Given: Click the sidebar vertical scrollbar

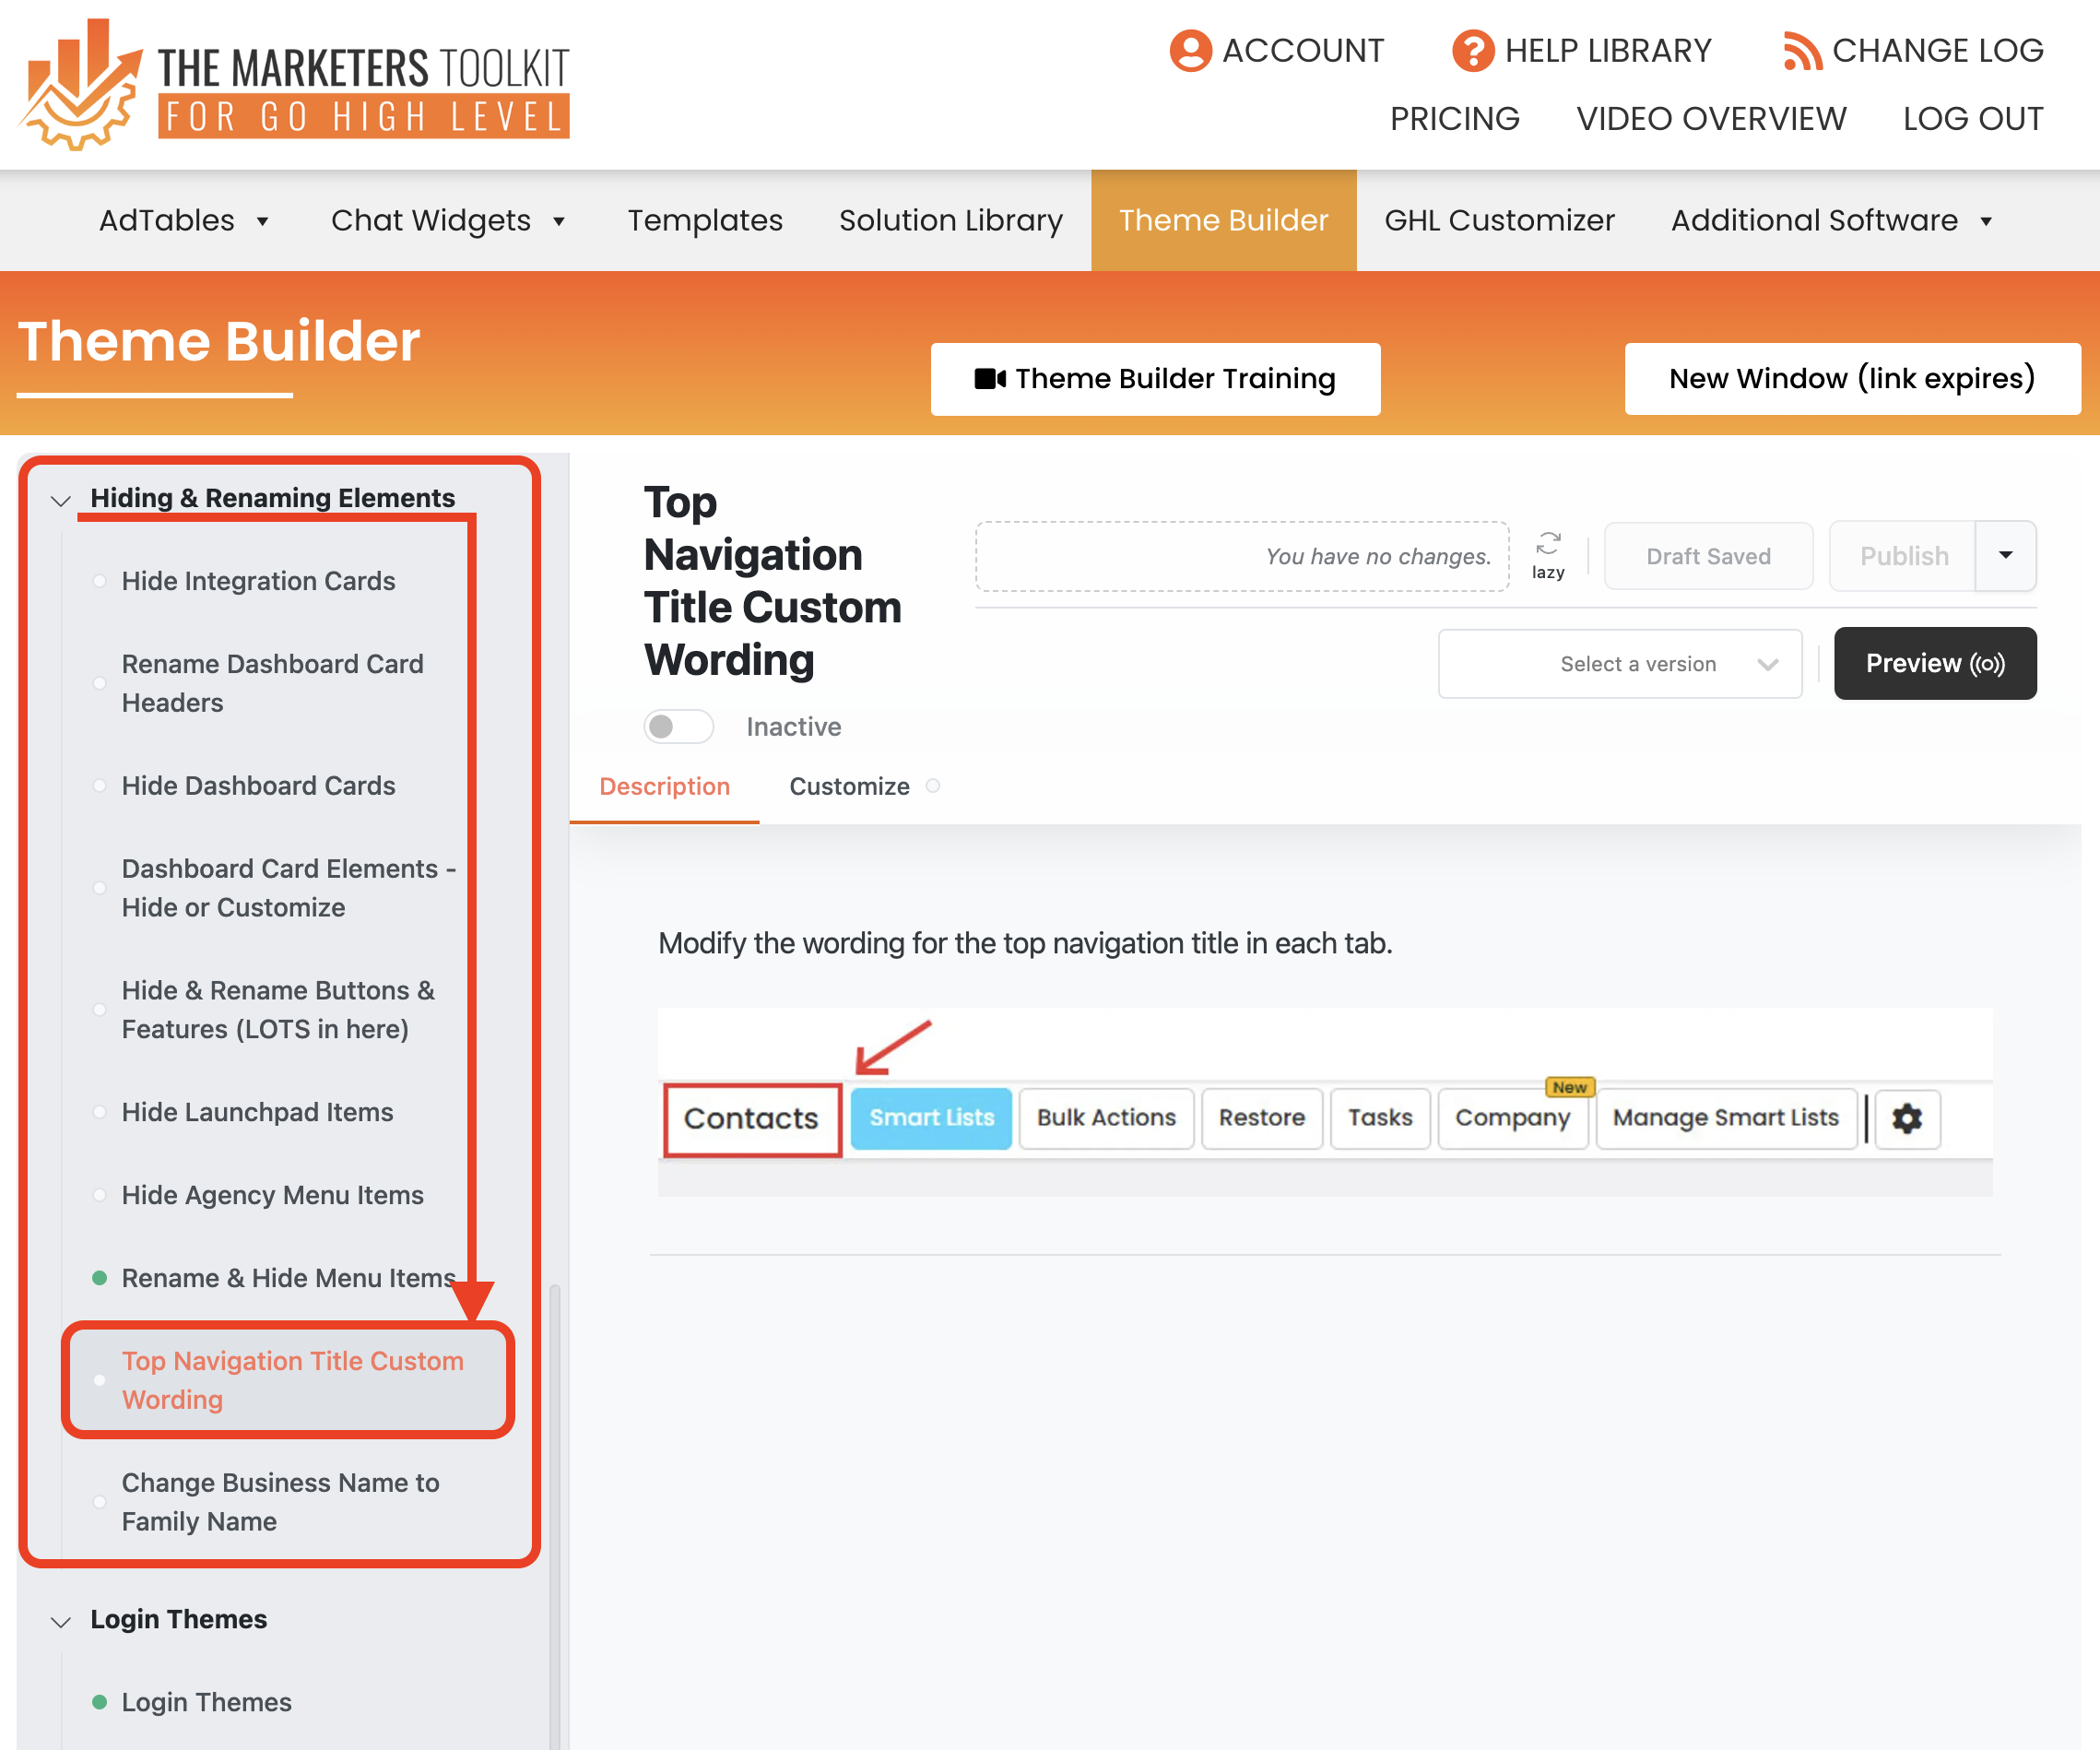Looking at the screenshot, I should point(555,1515).
